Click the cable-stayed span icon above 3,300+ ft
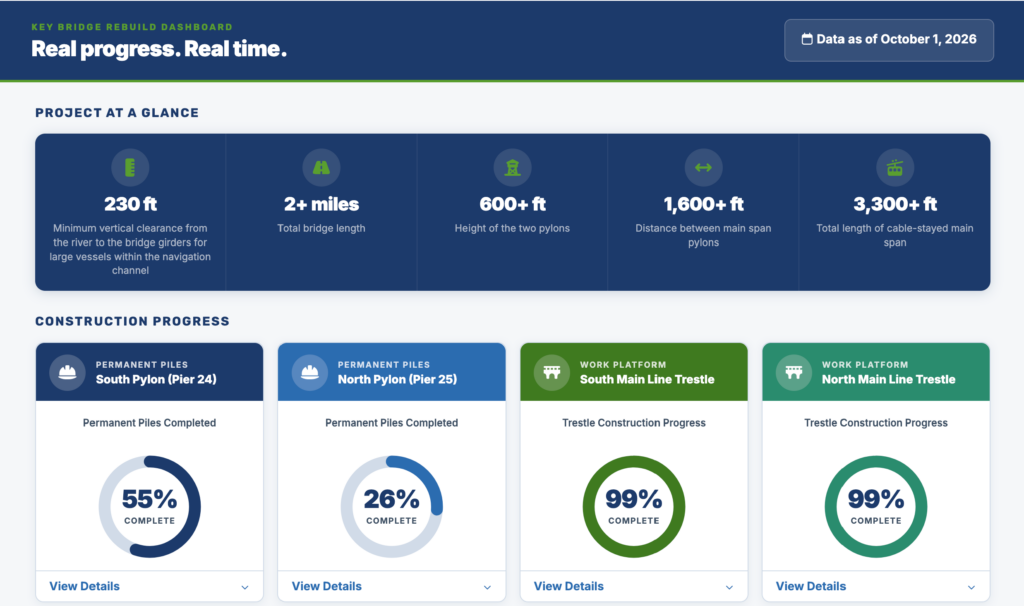This screenshot has width=1024, height=606. [895, 168]
